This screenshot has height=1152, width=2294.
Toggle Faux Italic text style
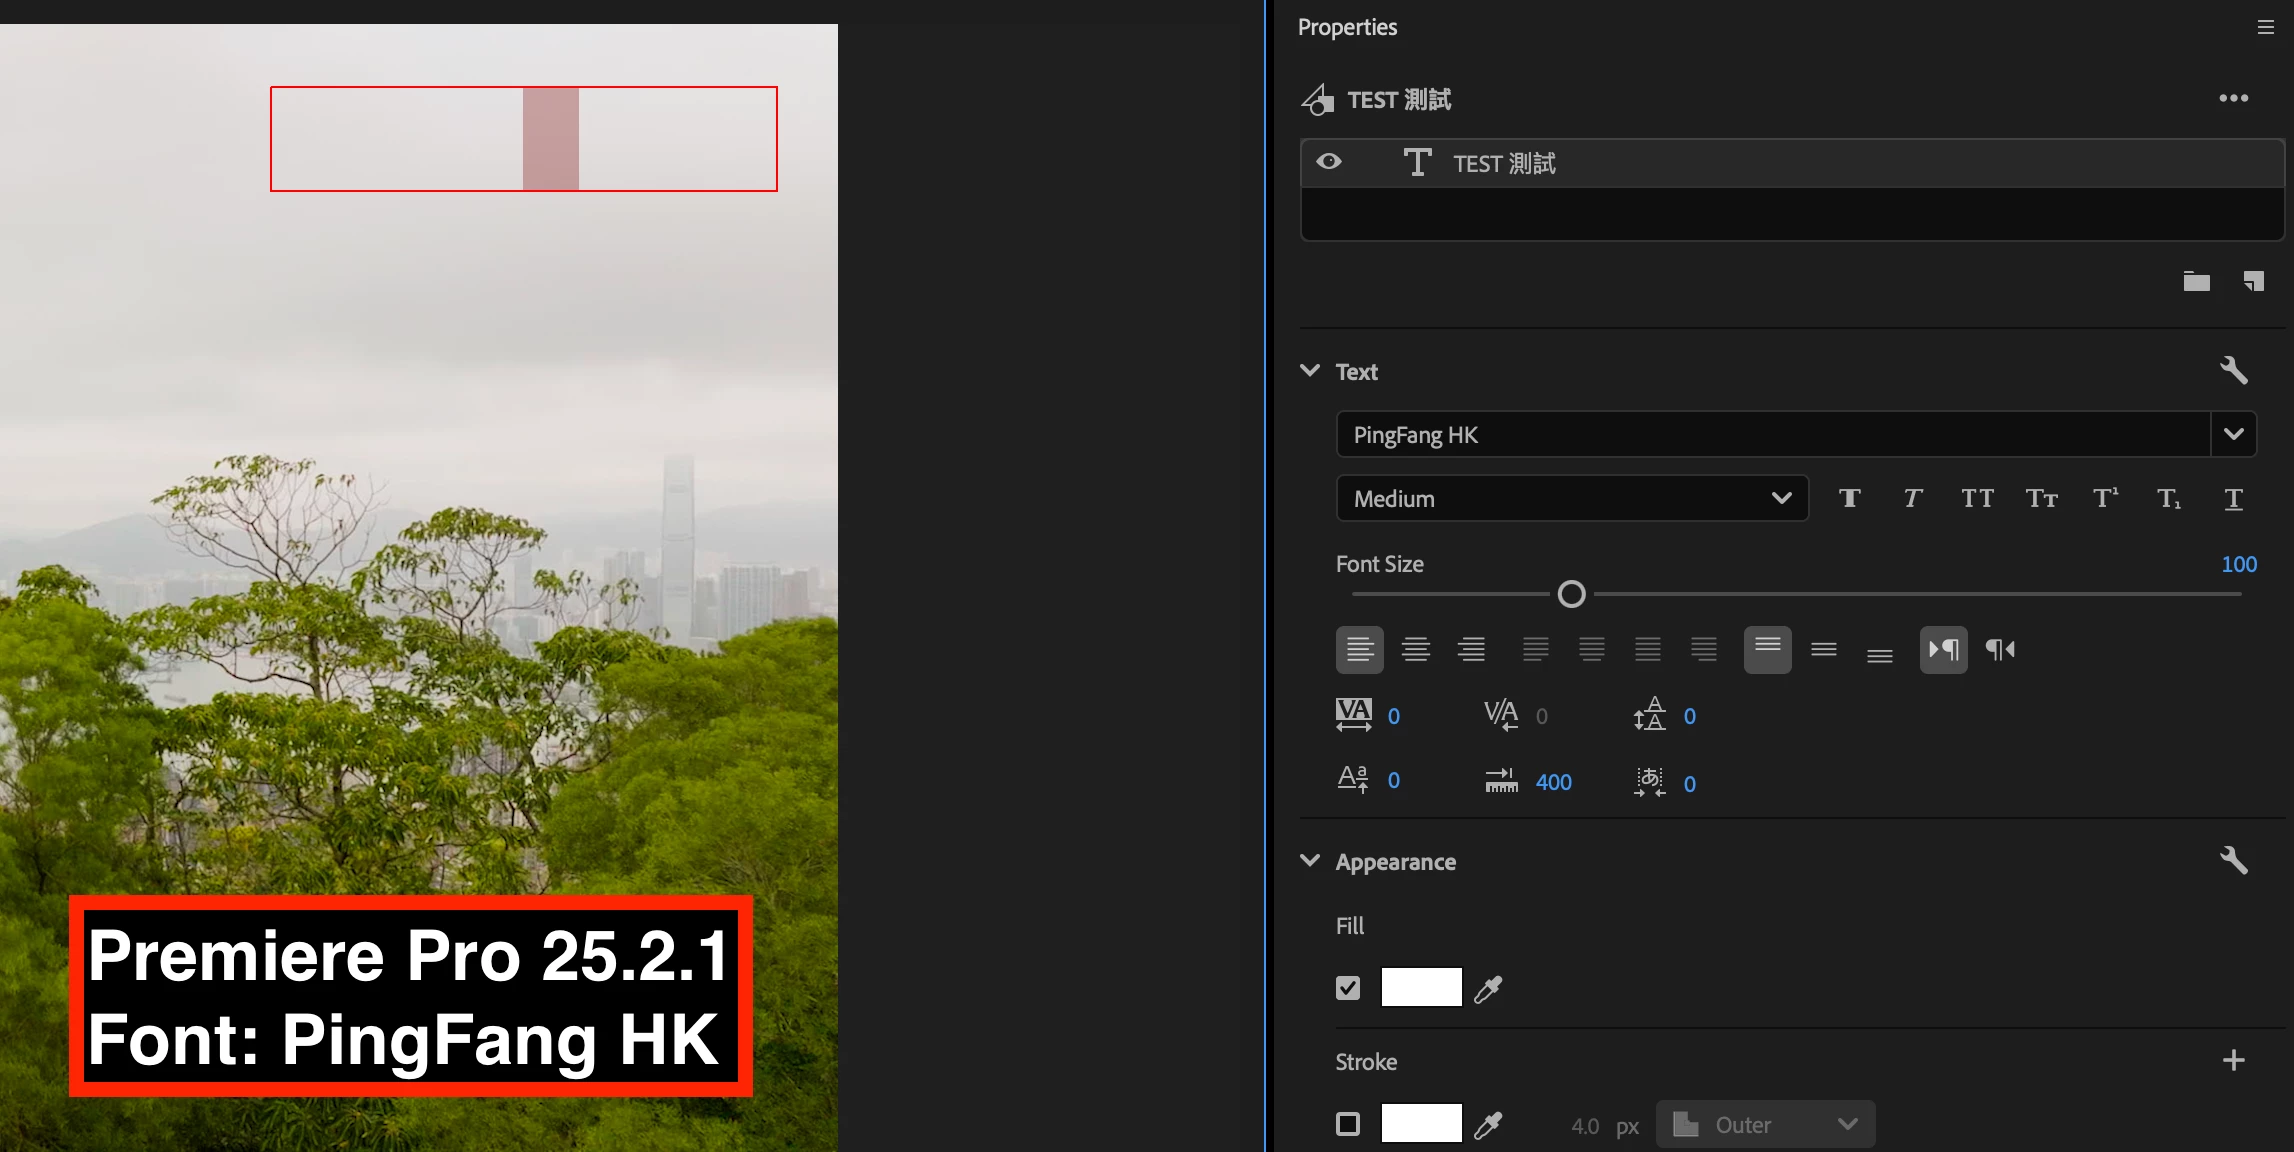tap(1912, 498)
